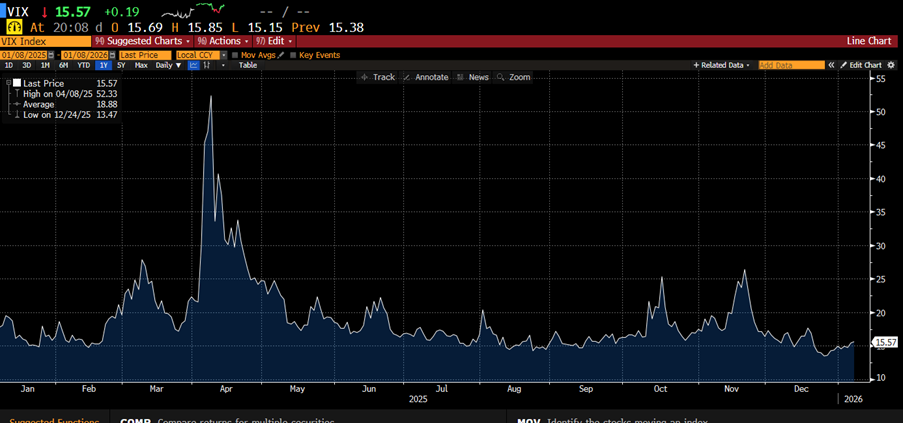Show News on the chart
Viewport: 903px width, 423px height.
pos(473,77)
